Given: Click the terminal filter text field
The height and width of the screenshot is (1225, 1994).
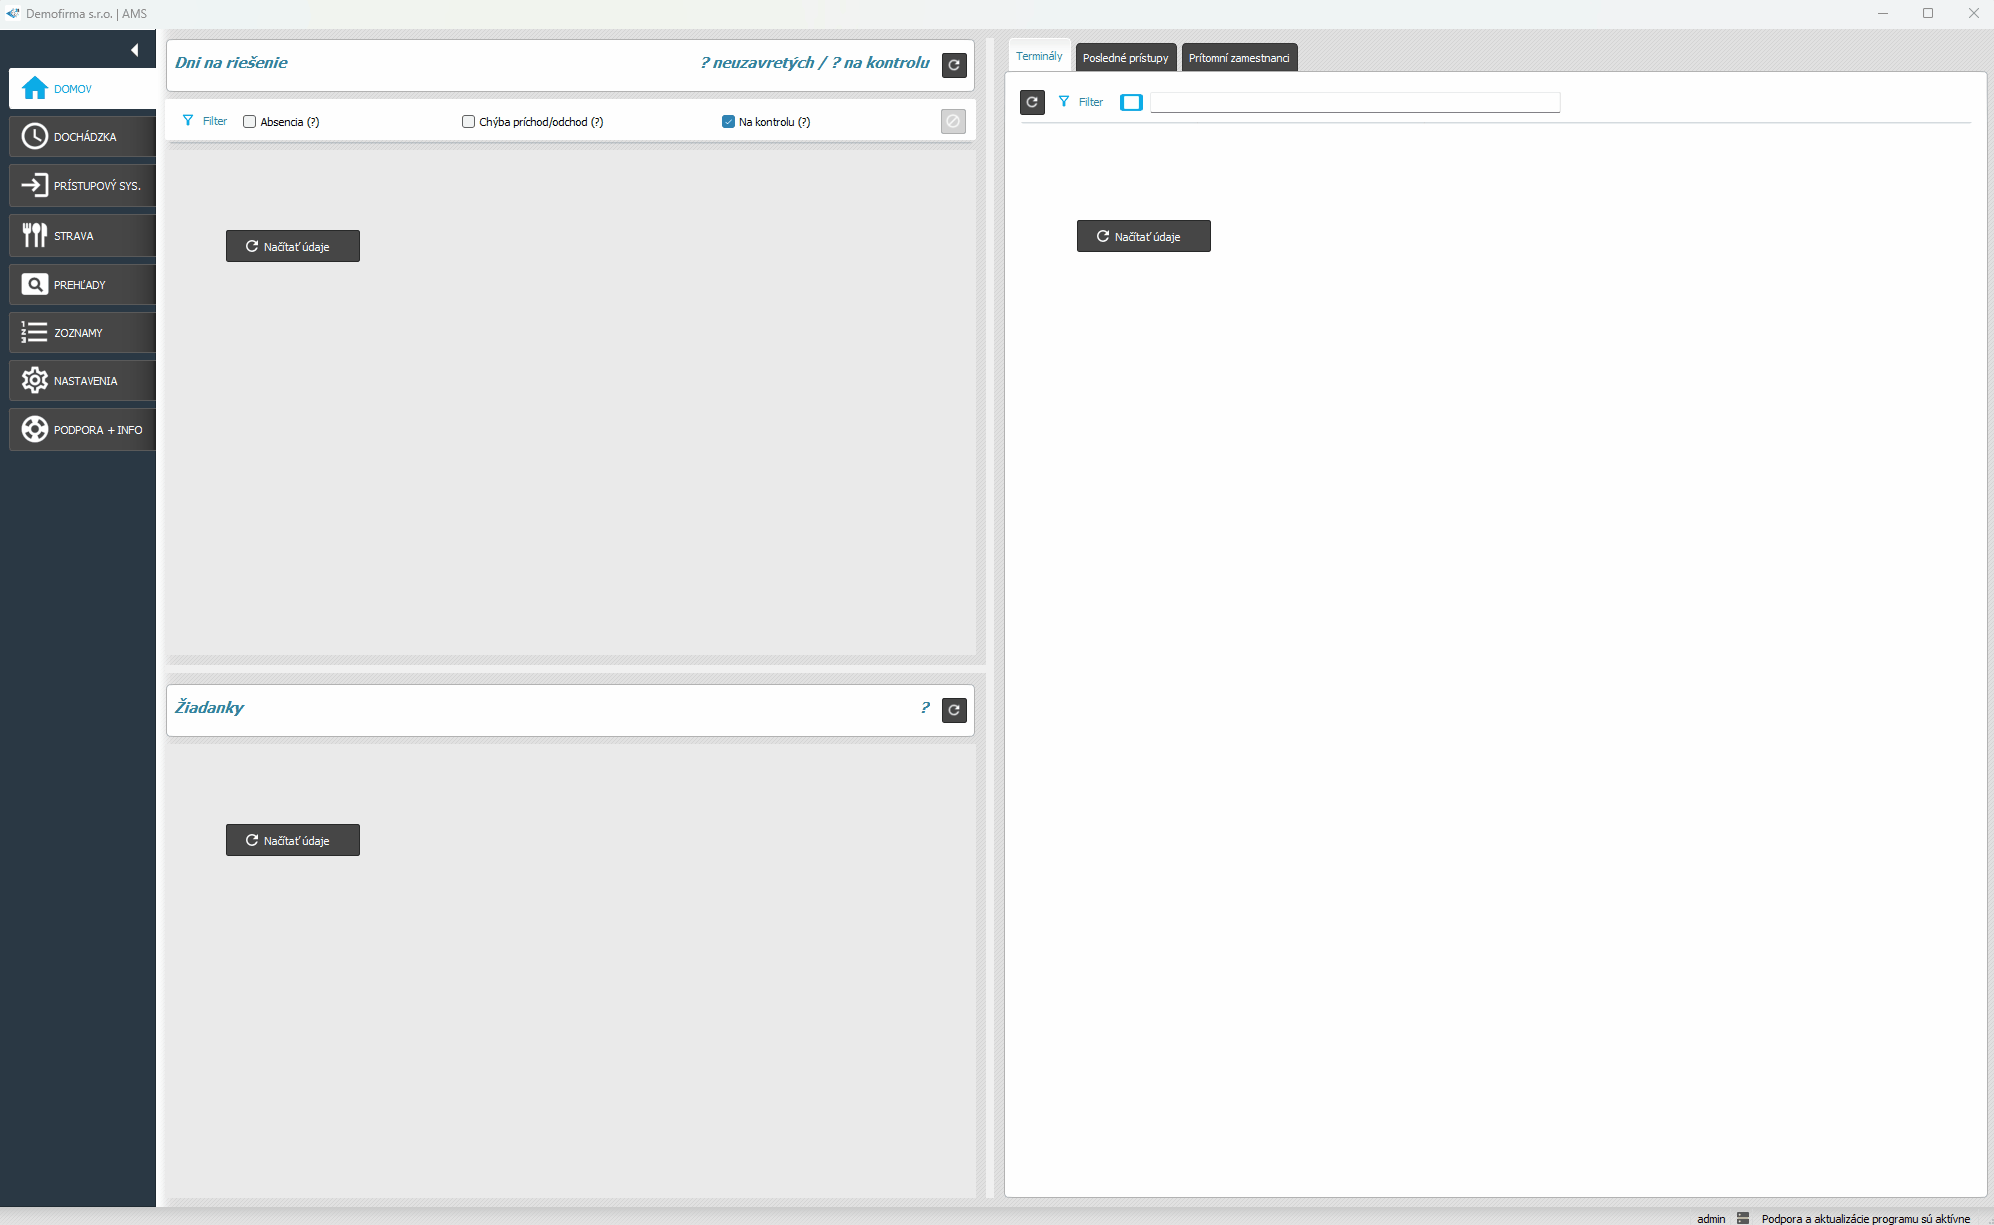Looking at the screenshot, I should coord(1354,102).
